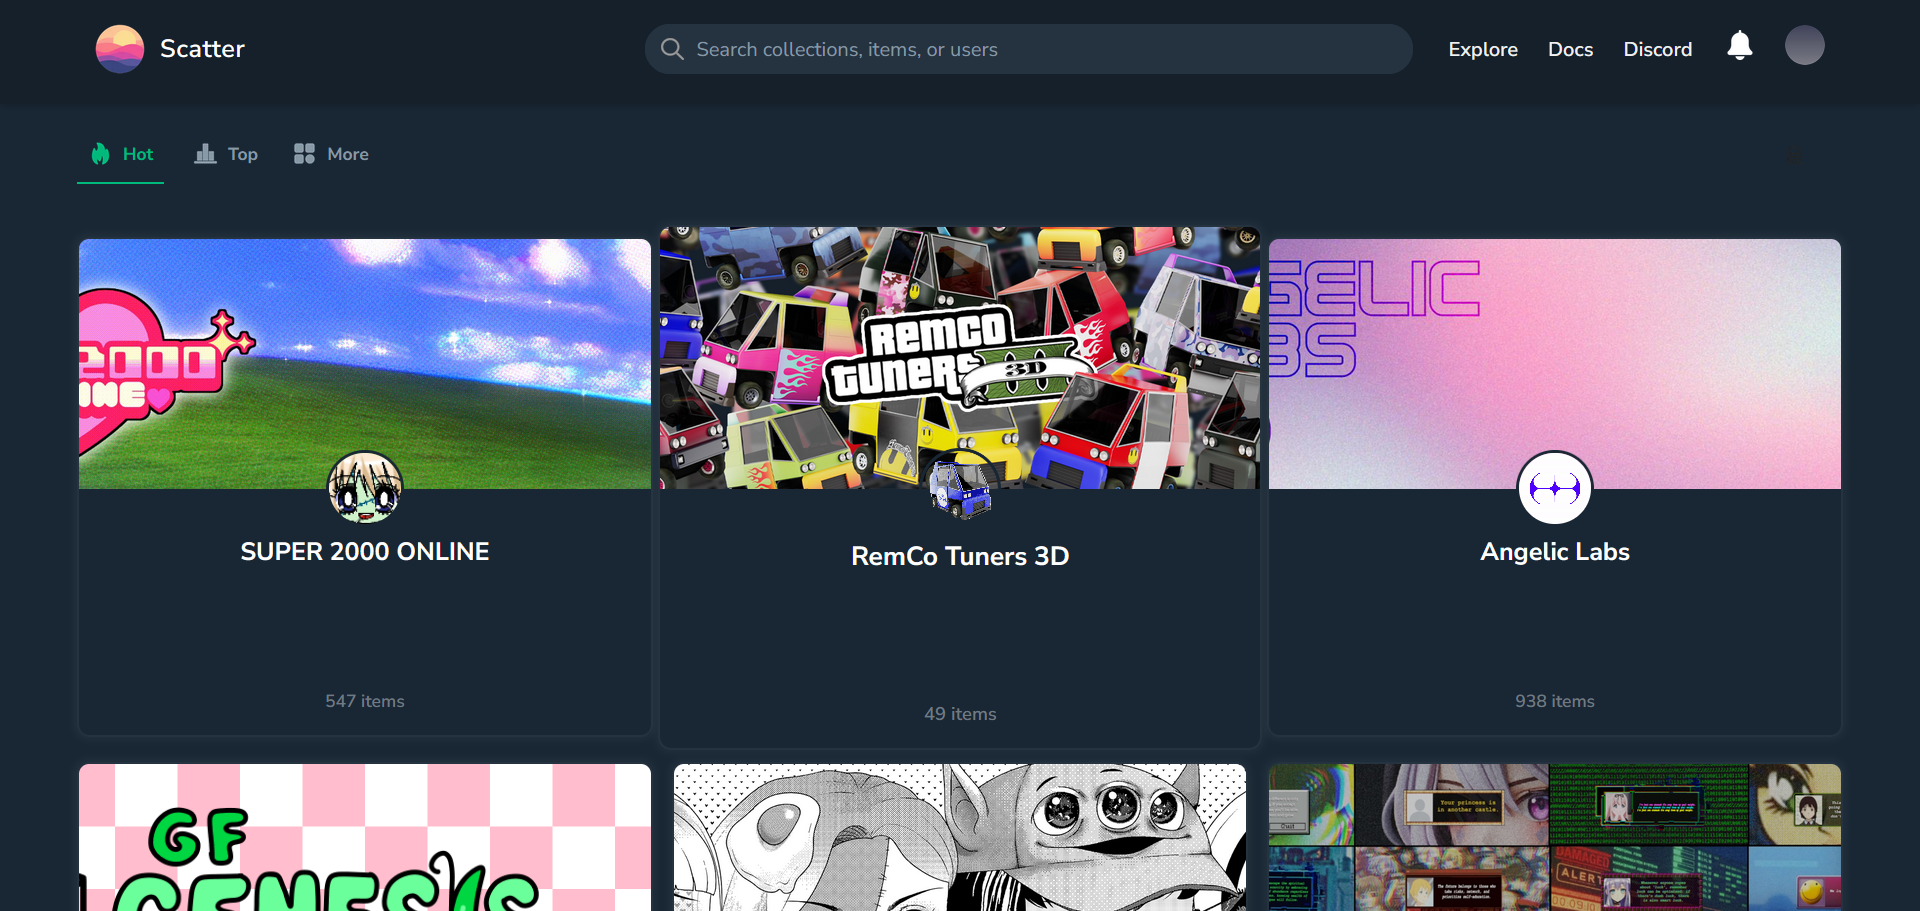Click the Angelic Labs round logo avatar
The height and width of the screenshot is (911, 1920).
[x=1555, y=488]
